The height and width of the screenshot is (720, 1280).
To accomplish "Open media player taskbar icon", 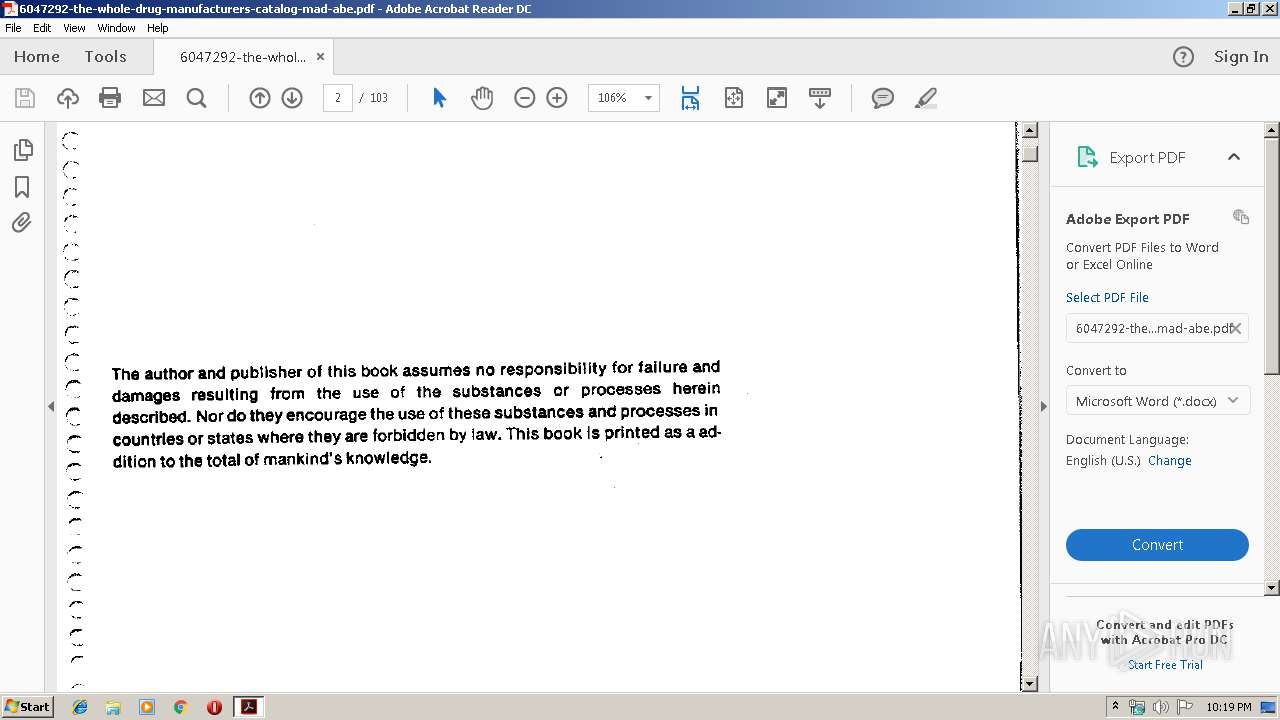I will (147, 707).
